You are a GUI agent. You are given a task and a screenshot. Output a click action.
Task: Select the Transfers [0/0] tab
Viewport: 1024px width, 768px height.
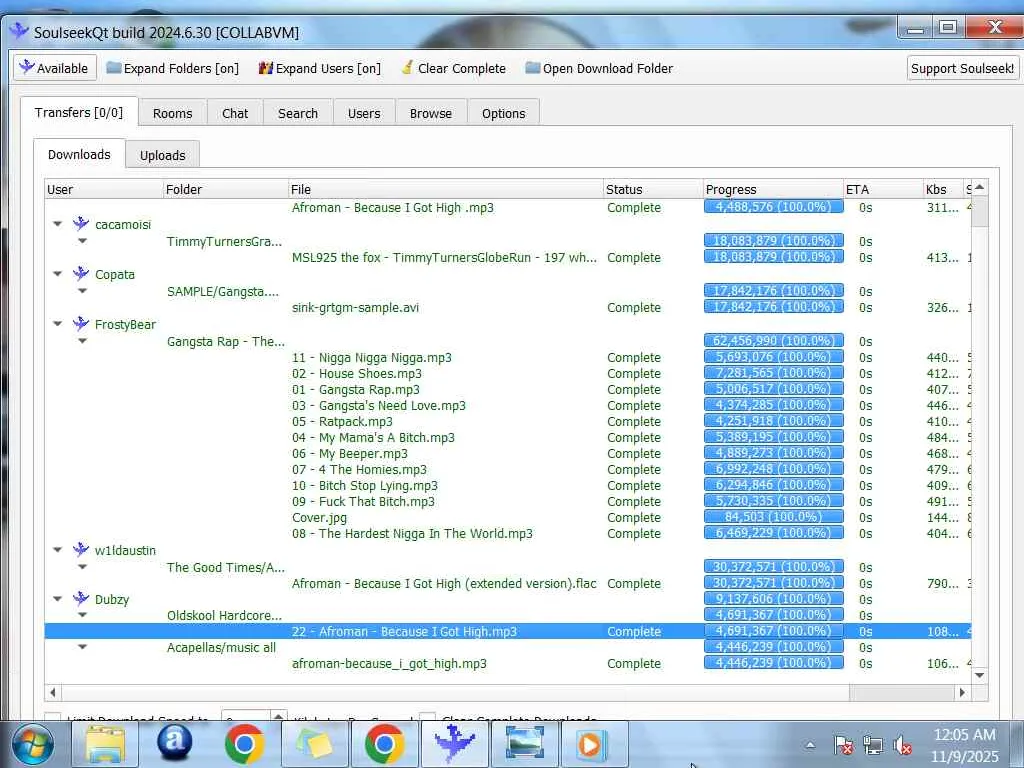[79, 112]
